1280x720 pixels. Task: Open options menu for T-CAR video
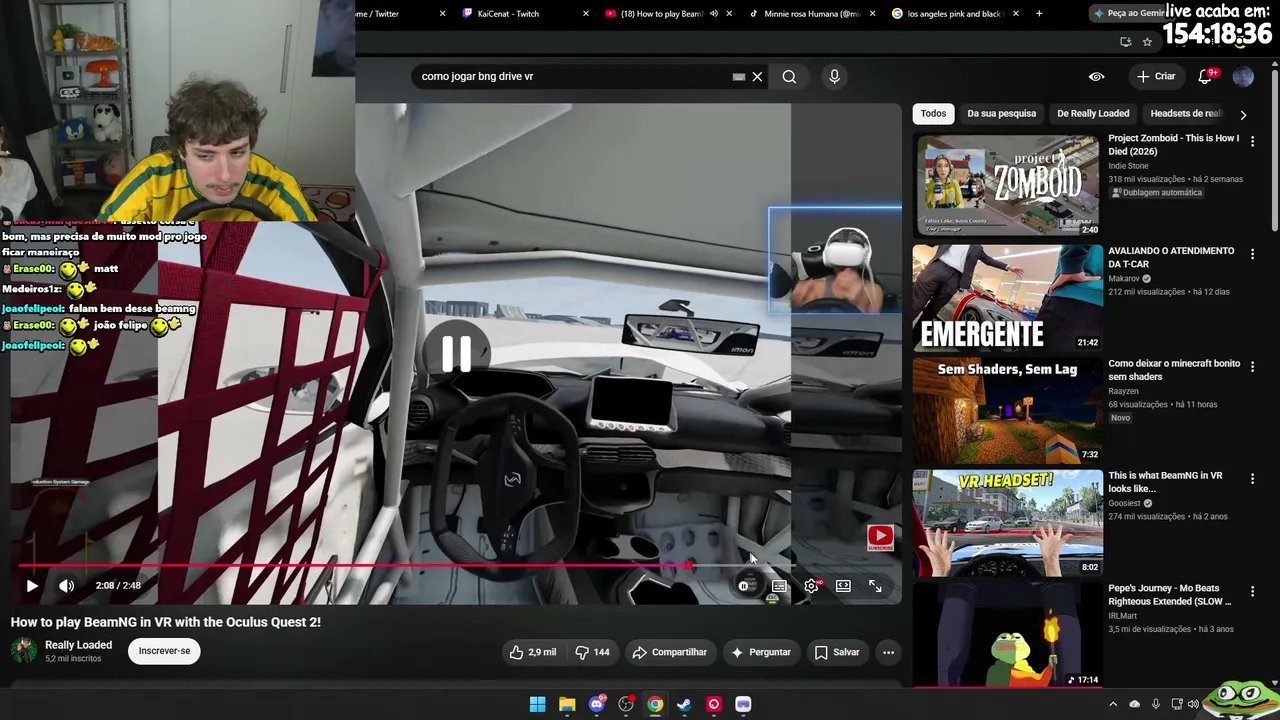tap(1252, 255)
